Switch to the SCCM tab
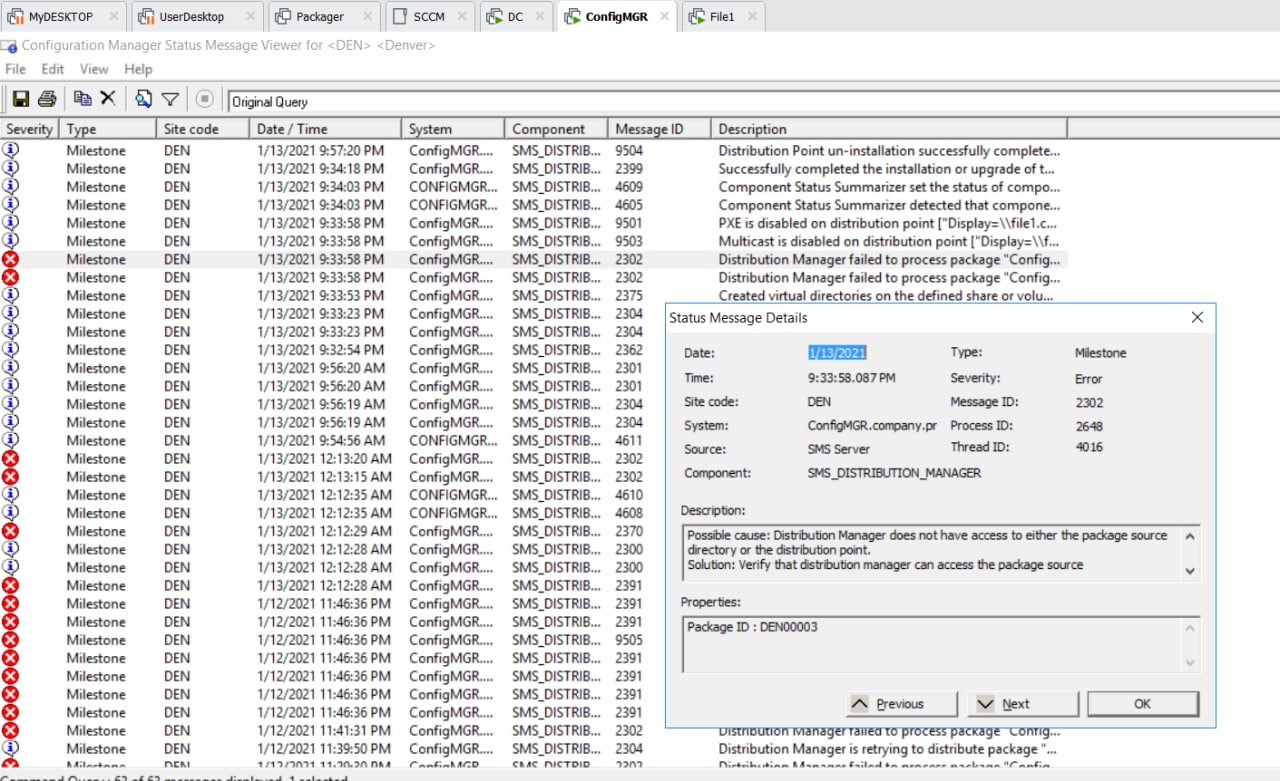This screenshot has width=1280, height=781. point(429,17)
